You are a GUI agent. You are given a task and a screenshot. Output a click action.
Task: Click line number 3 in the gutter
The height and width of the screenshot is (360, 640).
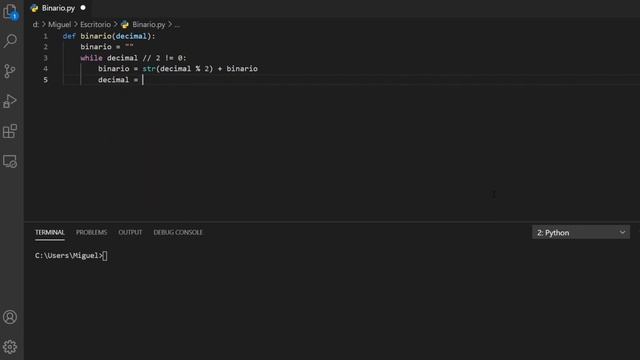[x=46, y=58]
